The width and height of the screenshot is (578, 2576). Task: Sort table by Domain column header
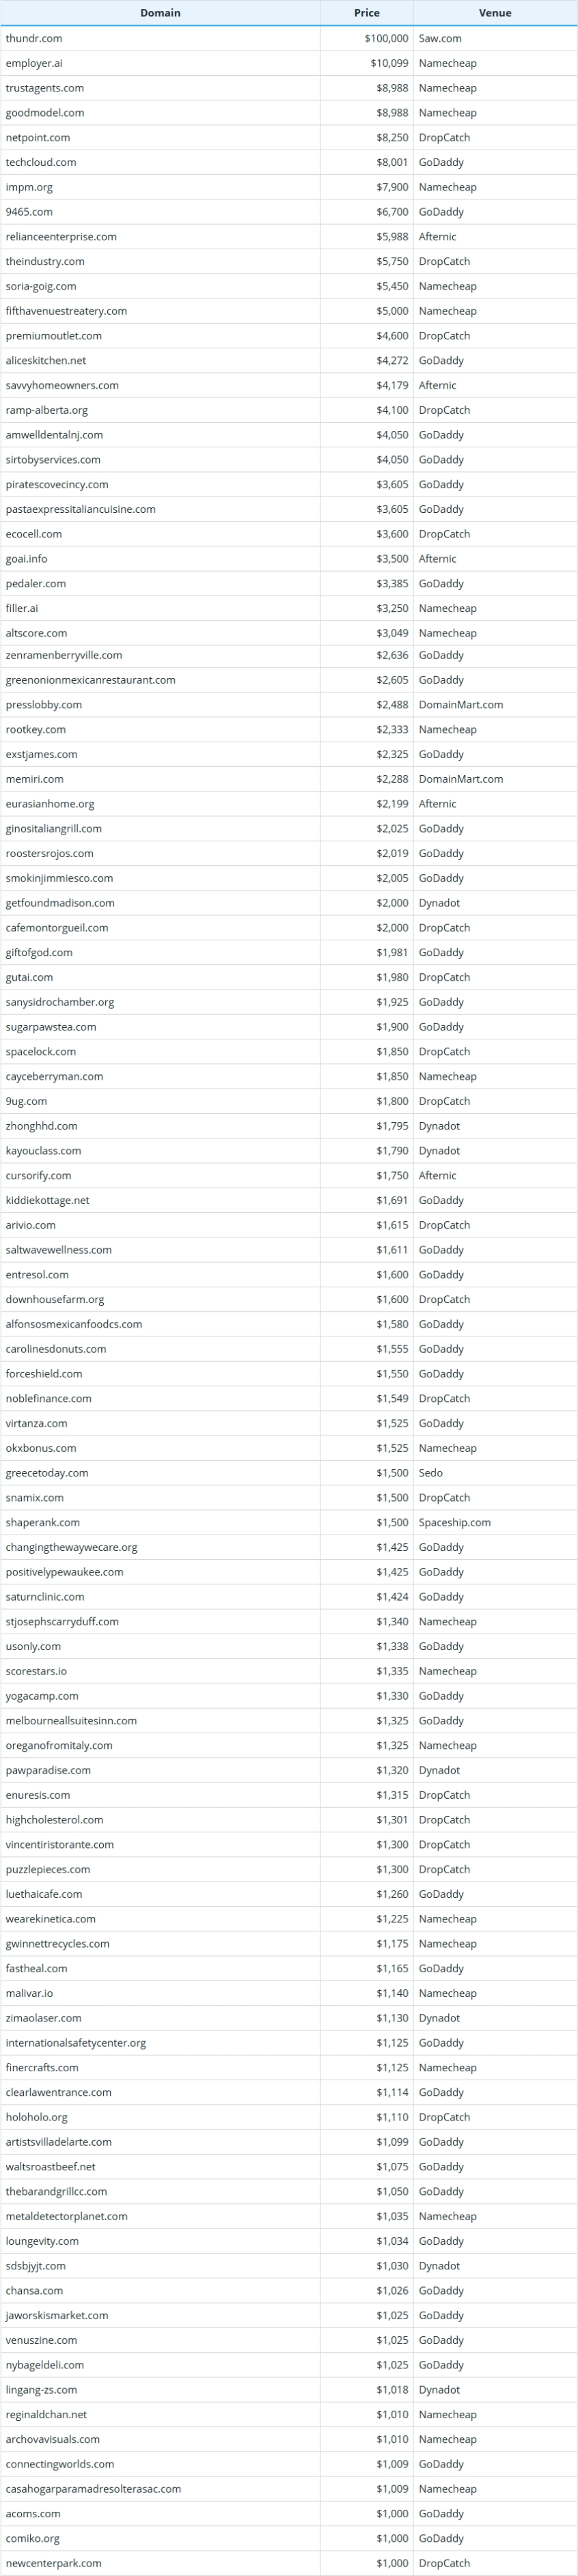(x=160, y=13)
